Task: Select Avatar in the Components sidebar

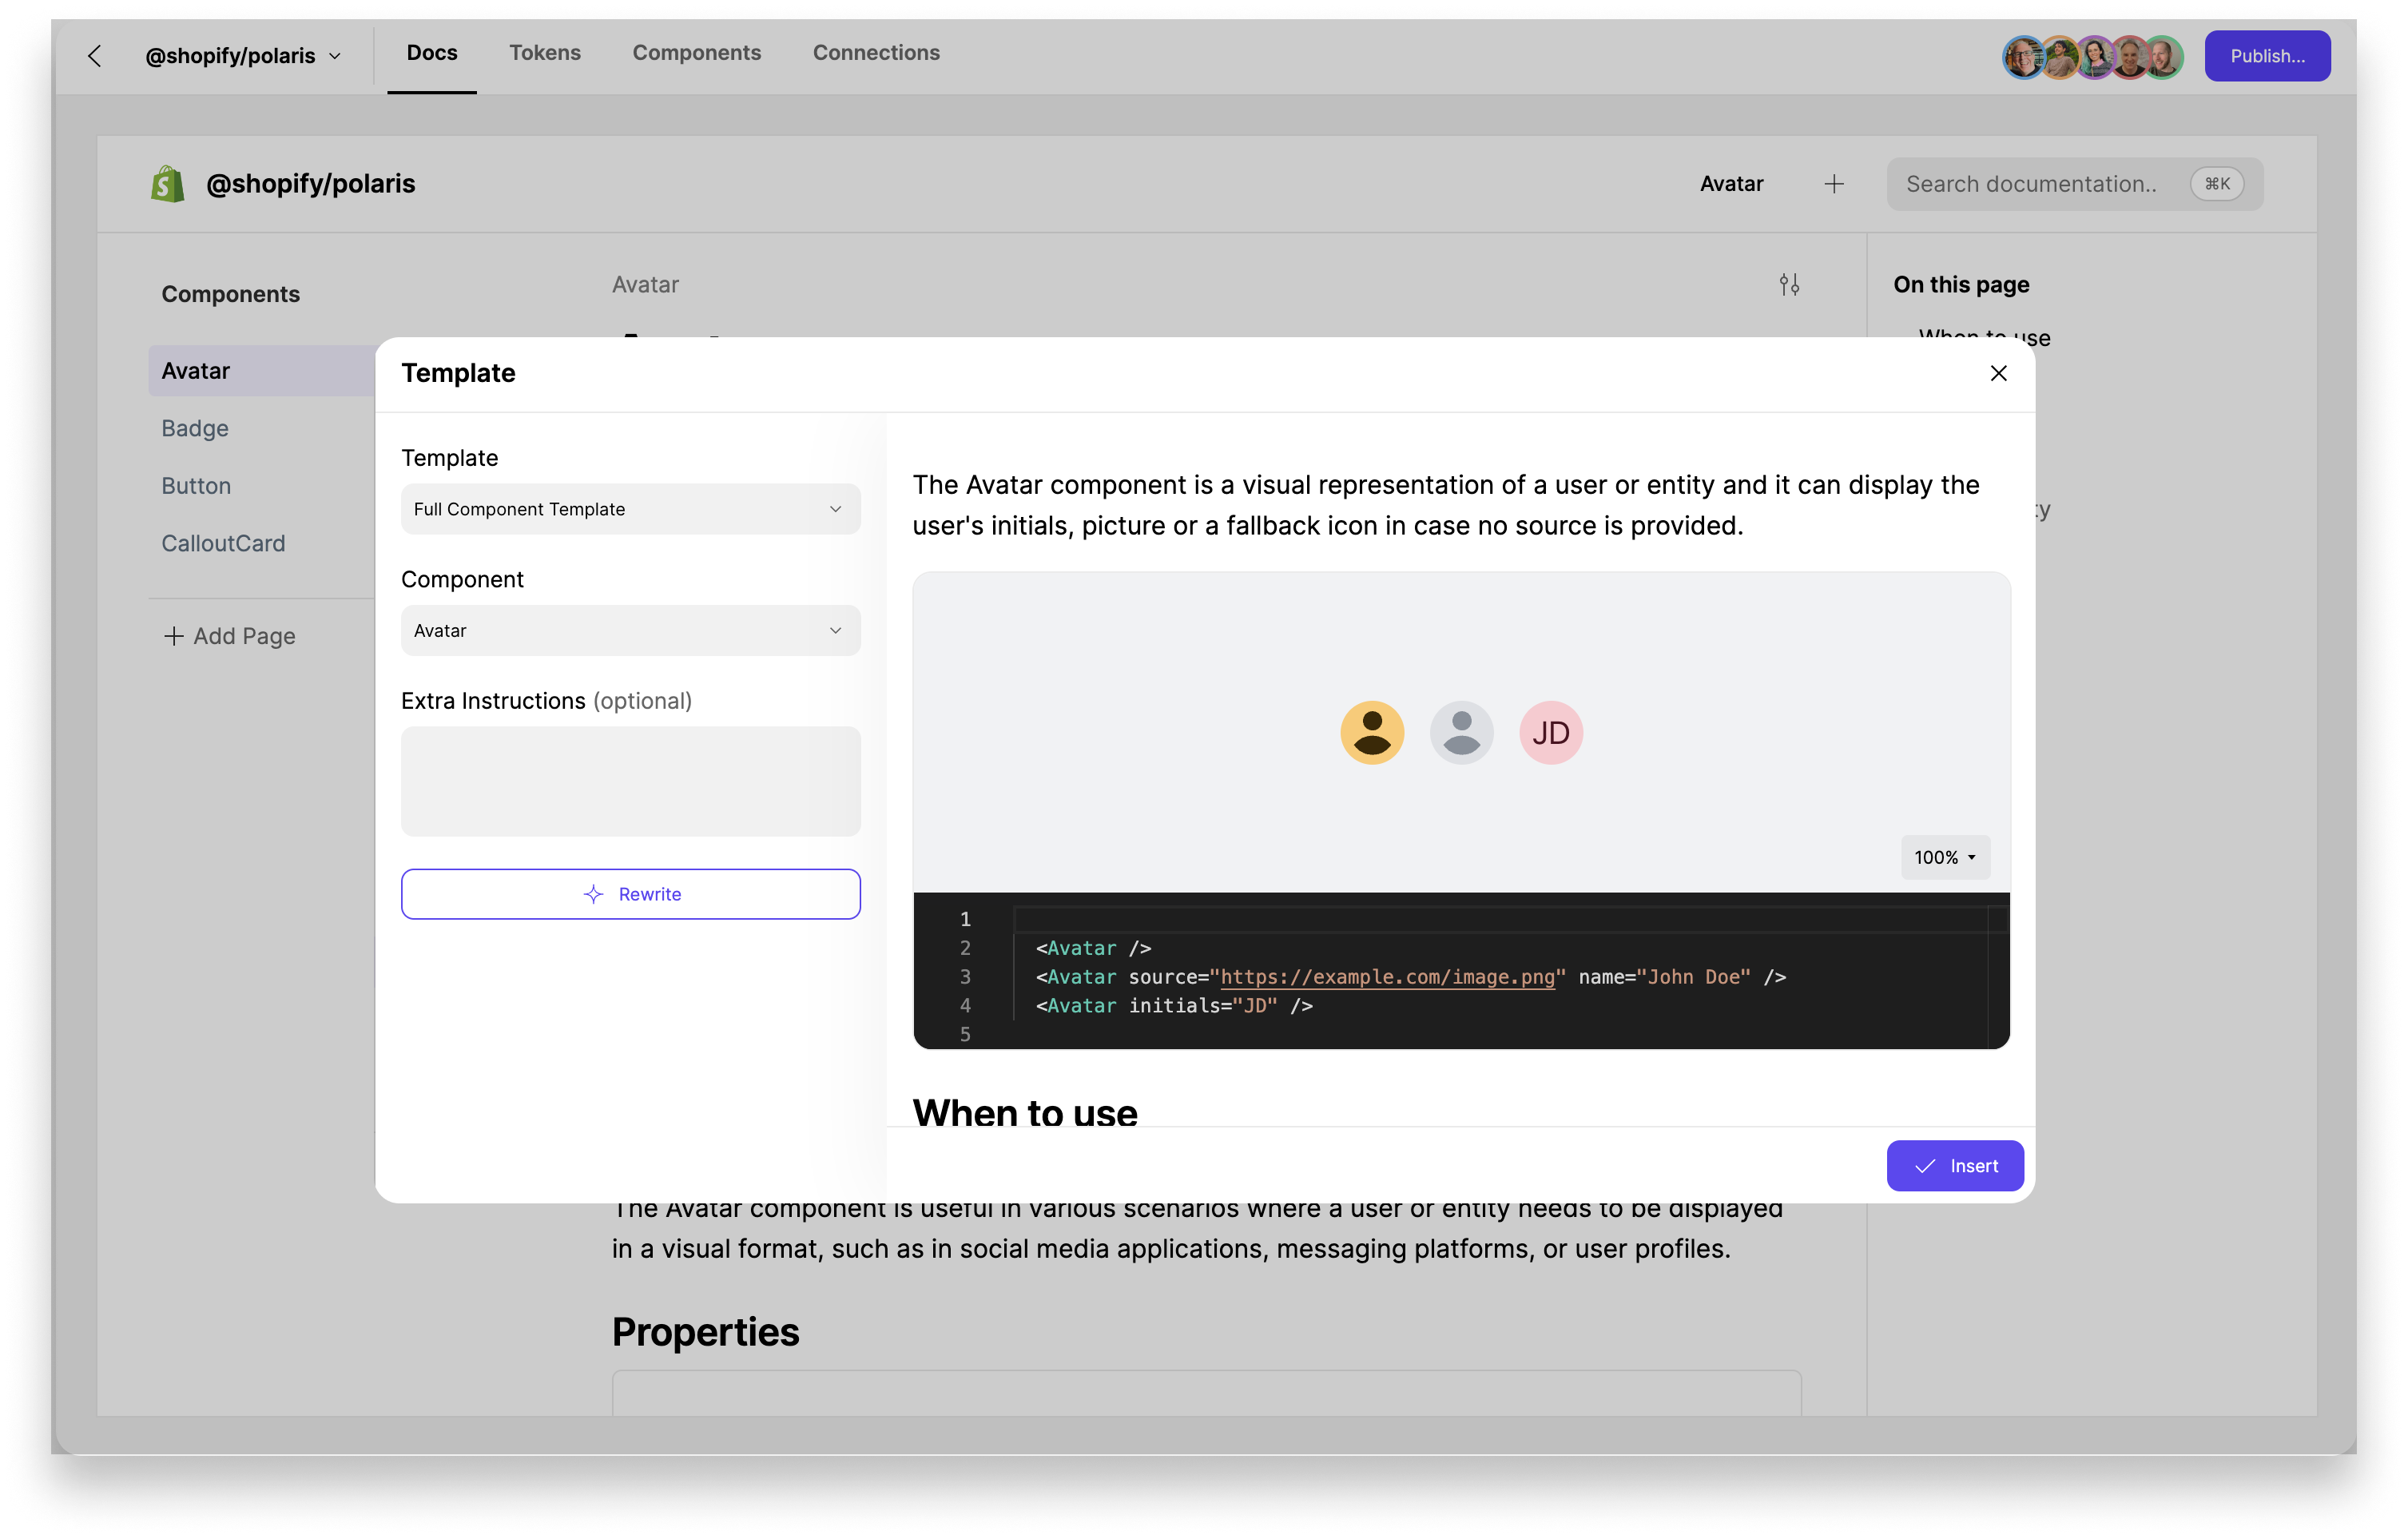Action: (262, 371)
